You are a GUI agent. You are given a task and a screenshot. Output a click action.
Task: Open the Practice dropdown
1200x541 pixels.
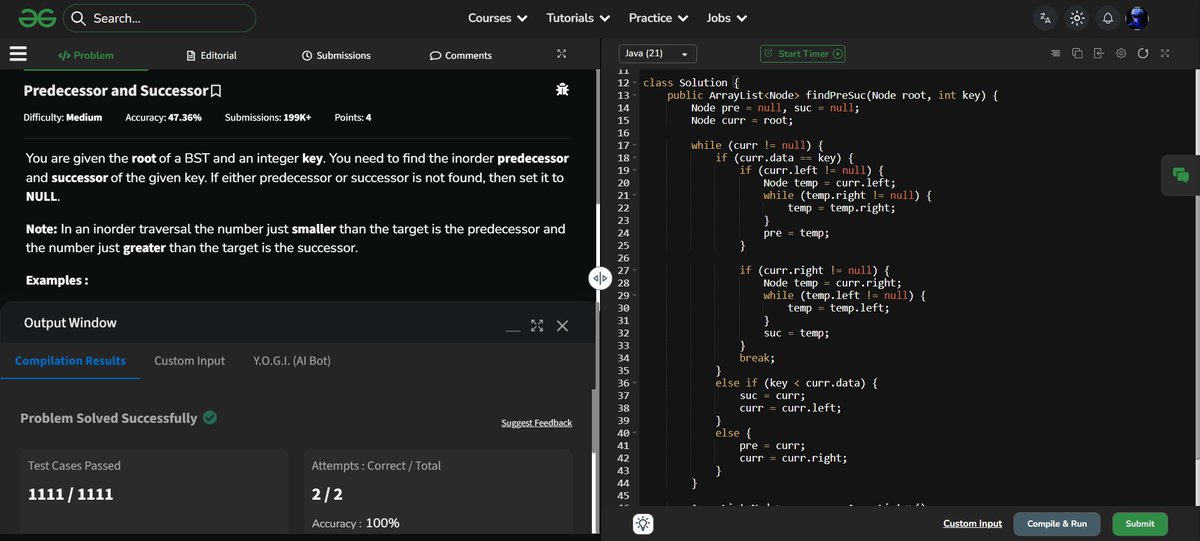658,18
